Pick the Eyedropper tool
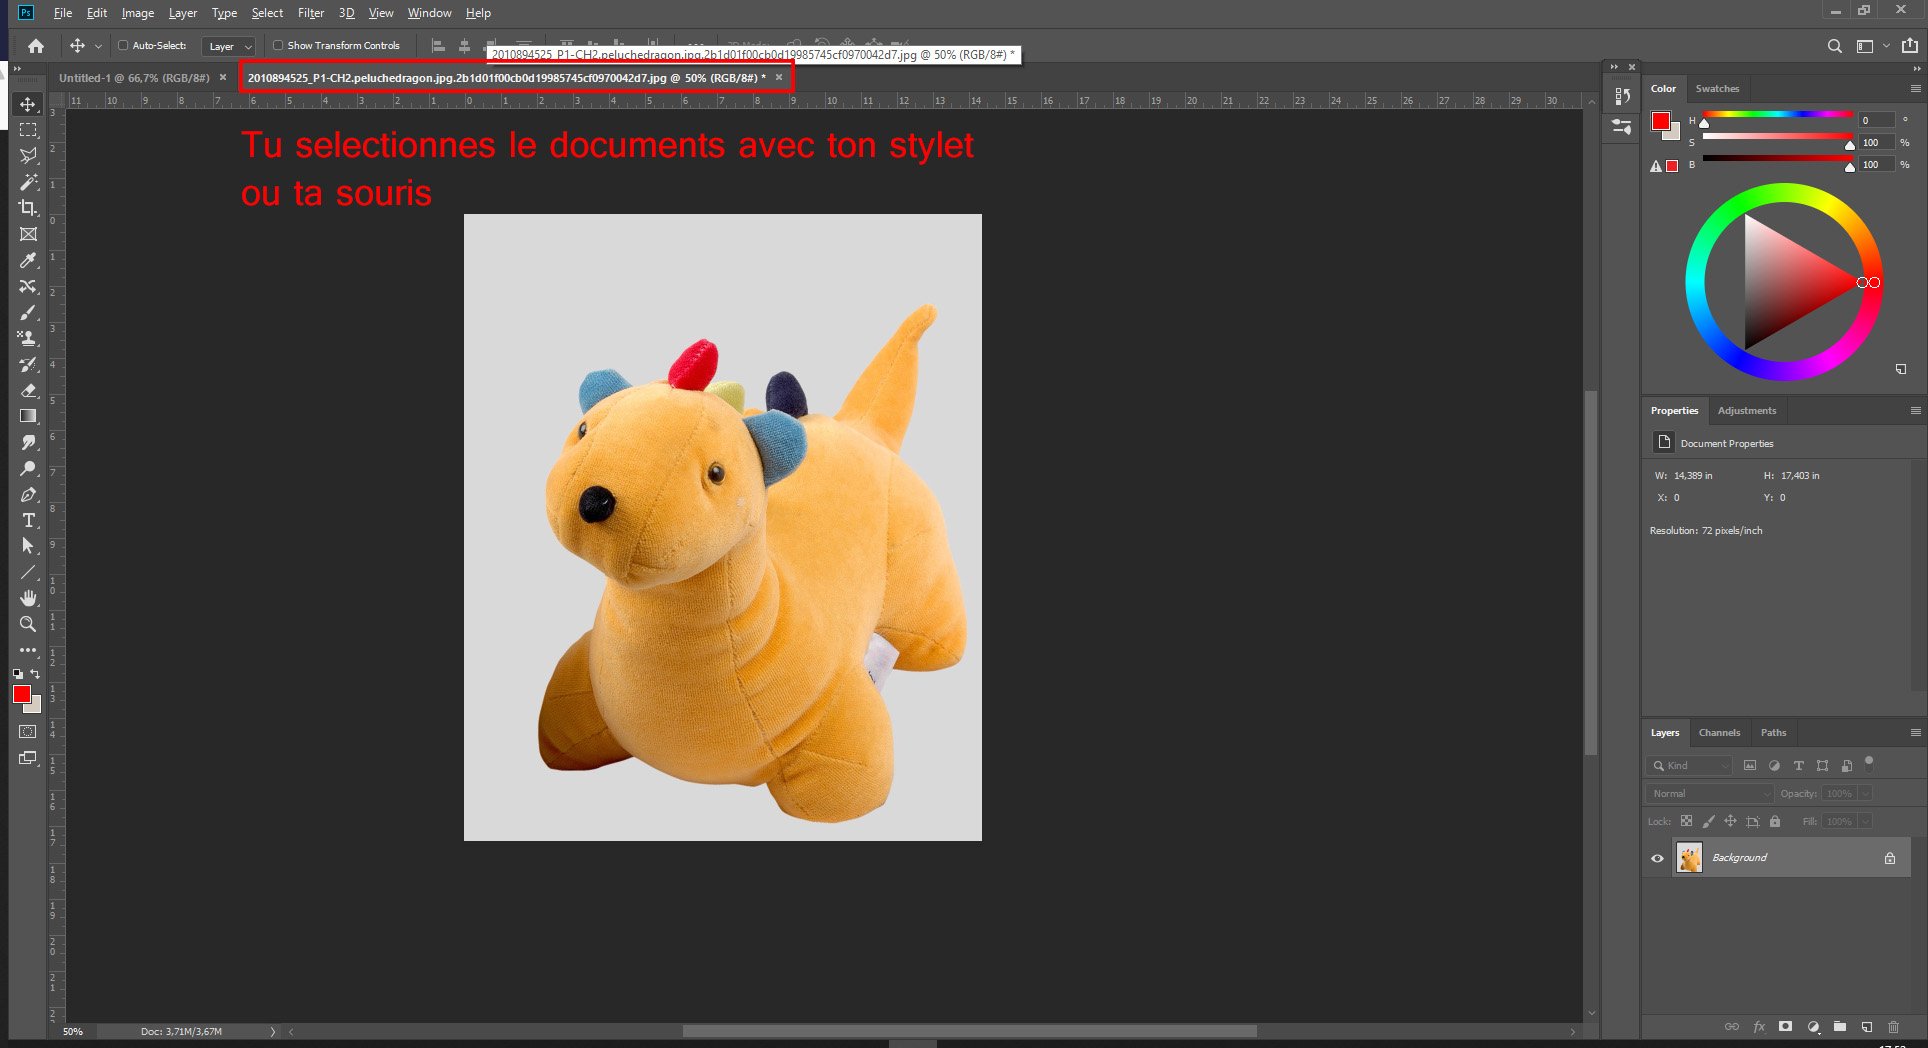Screen dimensions: 1928x1048 pyautogui.click(x=28, y=261)
